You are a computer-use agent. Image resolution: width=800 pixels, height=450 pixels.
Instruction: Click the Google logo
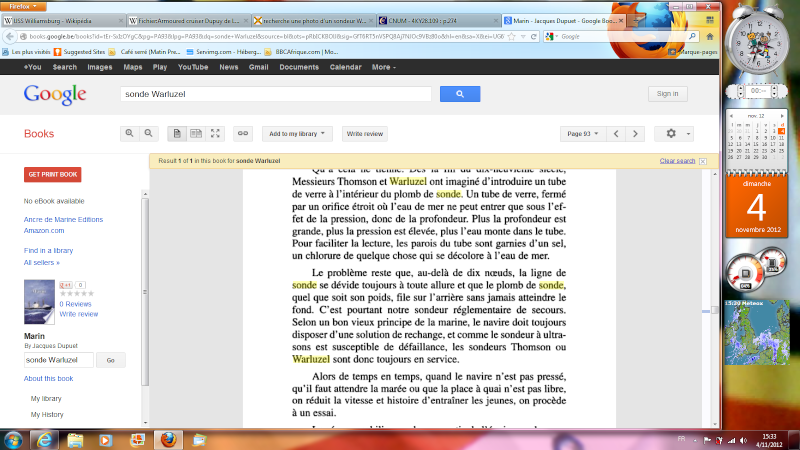pyautogui.click(x=55, y=94)
